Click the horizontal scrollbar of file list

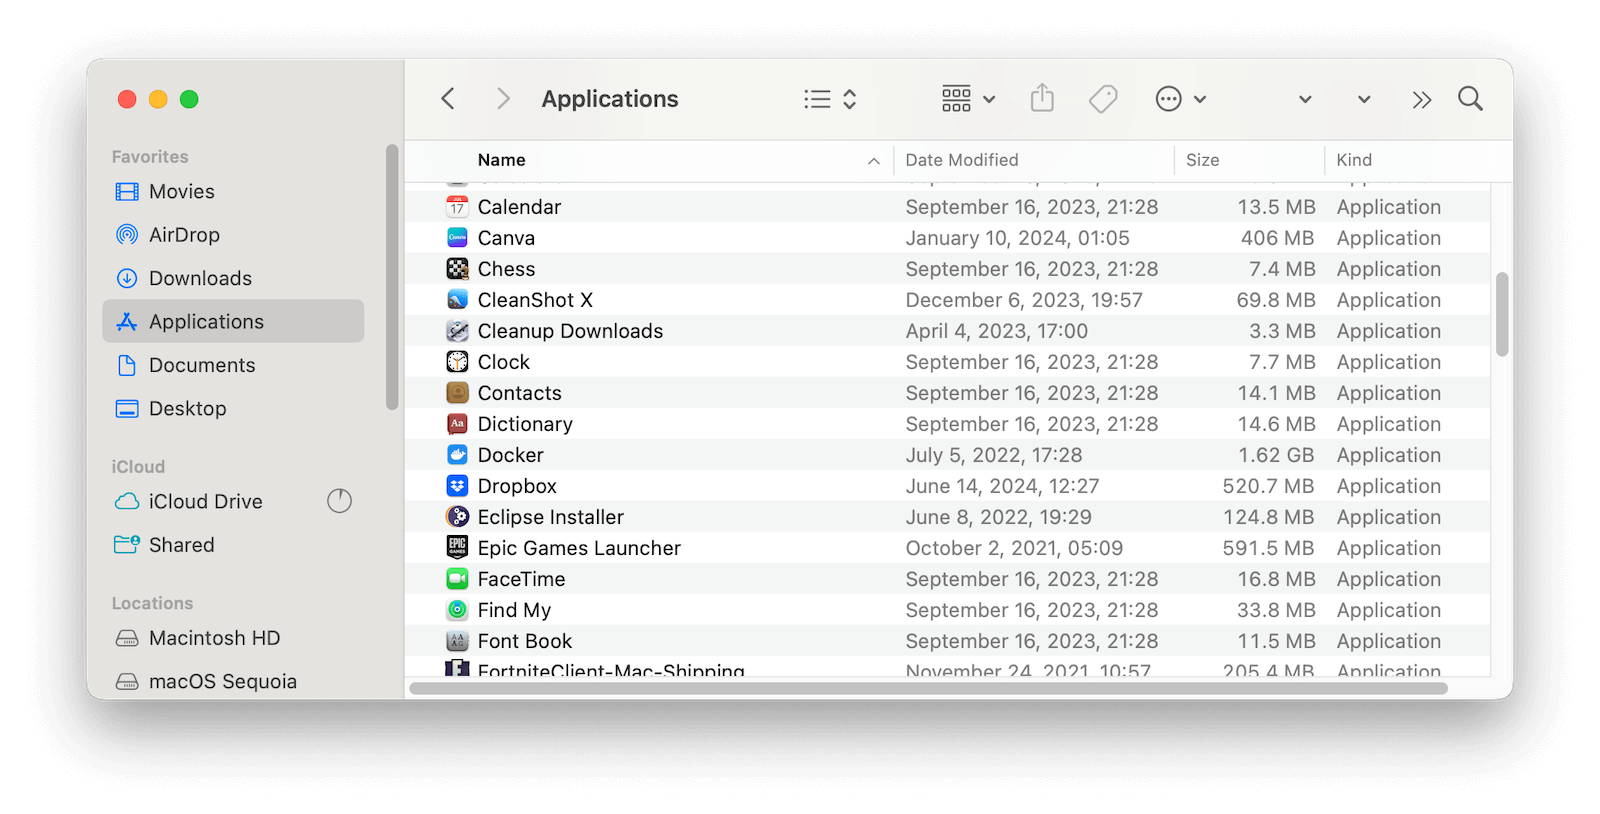928,688
